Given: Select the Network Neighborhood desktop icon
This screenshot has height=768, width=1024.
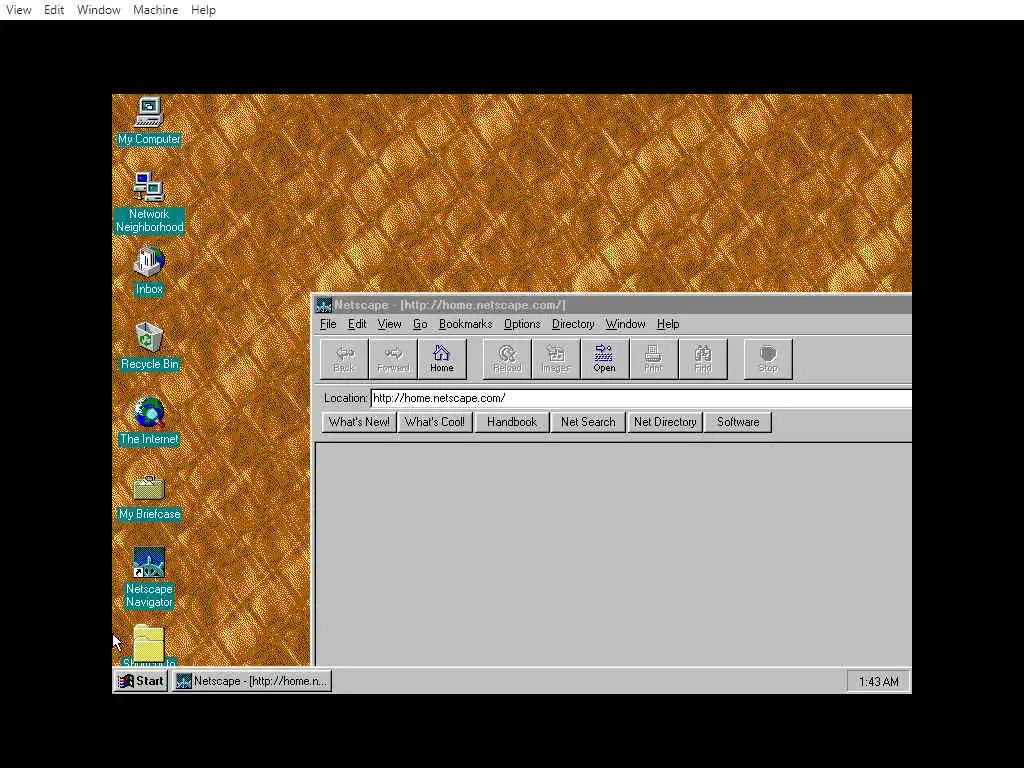Looking at the screenshot, I should pyautogui.click(x=149, y=202).
